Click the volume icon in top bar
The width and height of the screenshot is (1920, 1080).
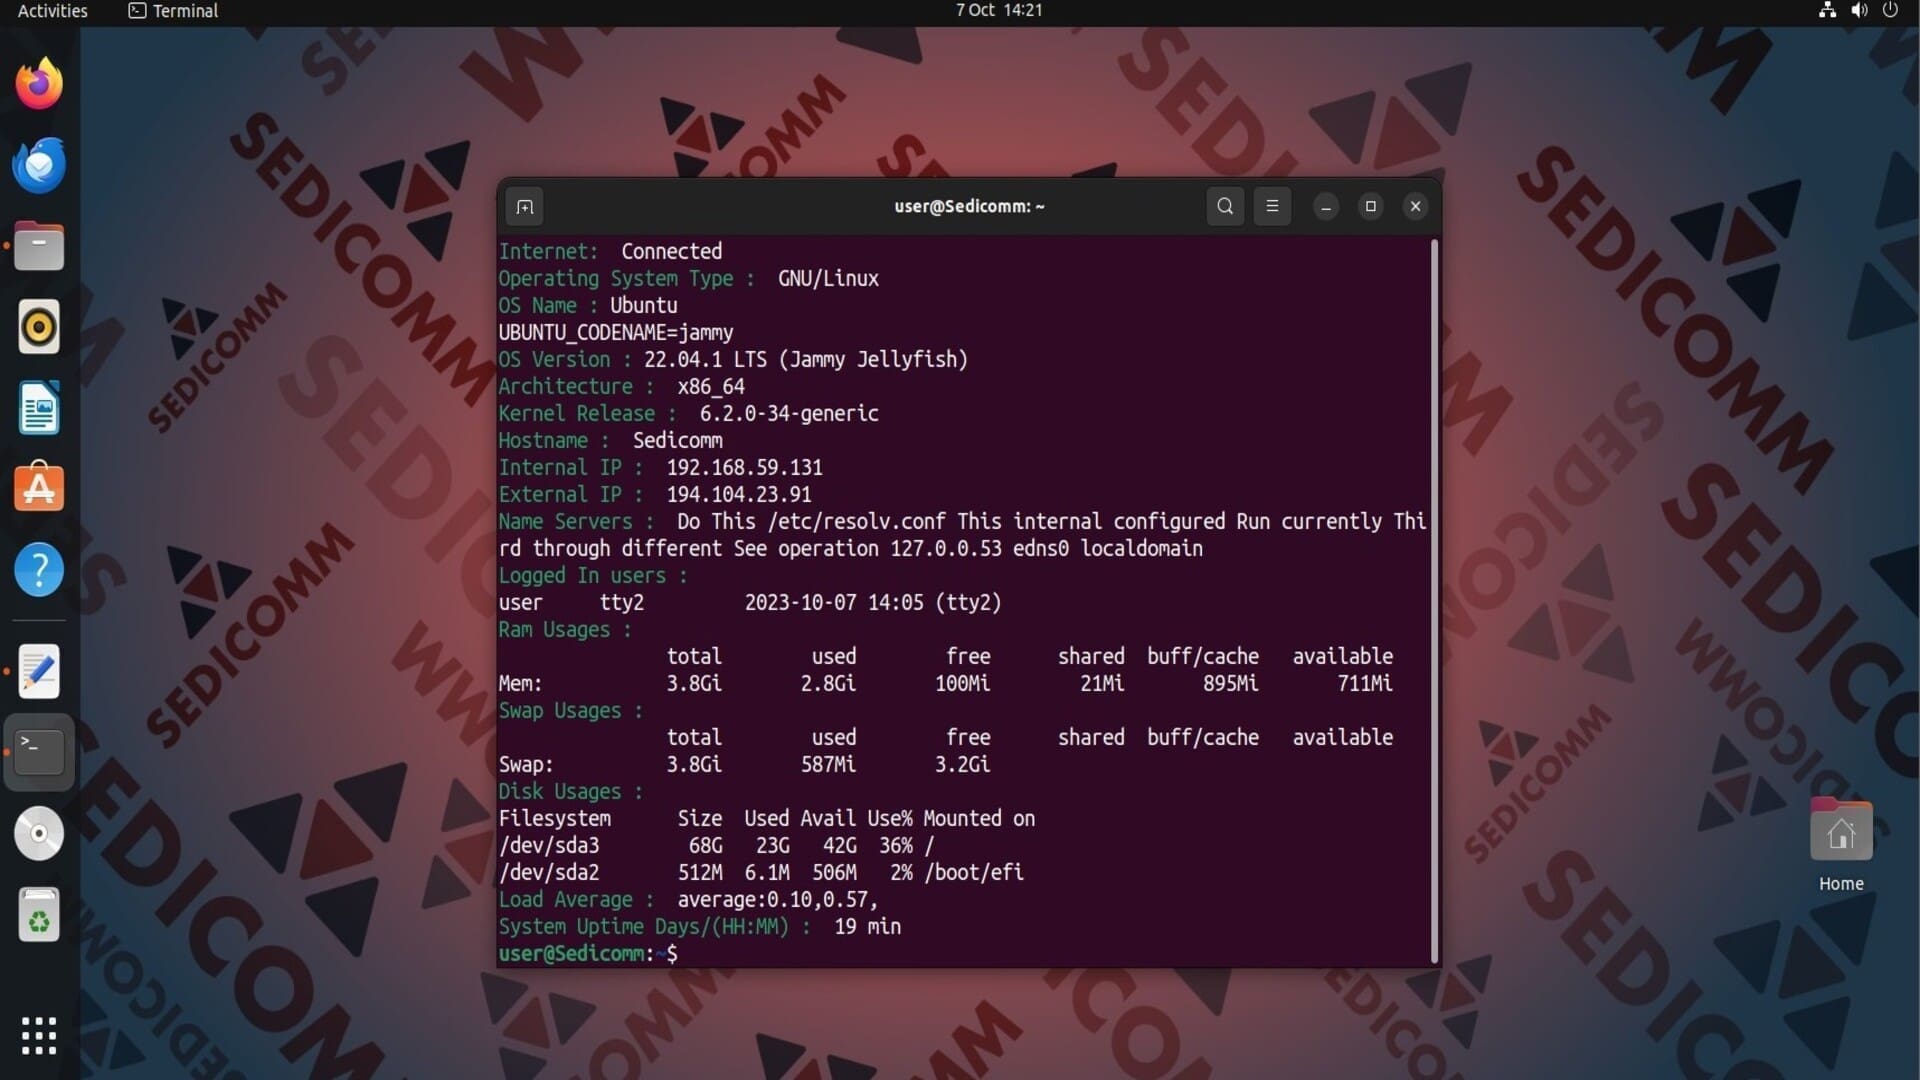pyautogui.click(x=1859, y=10)
